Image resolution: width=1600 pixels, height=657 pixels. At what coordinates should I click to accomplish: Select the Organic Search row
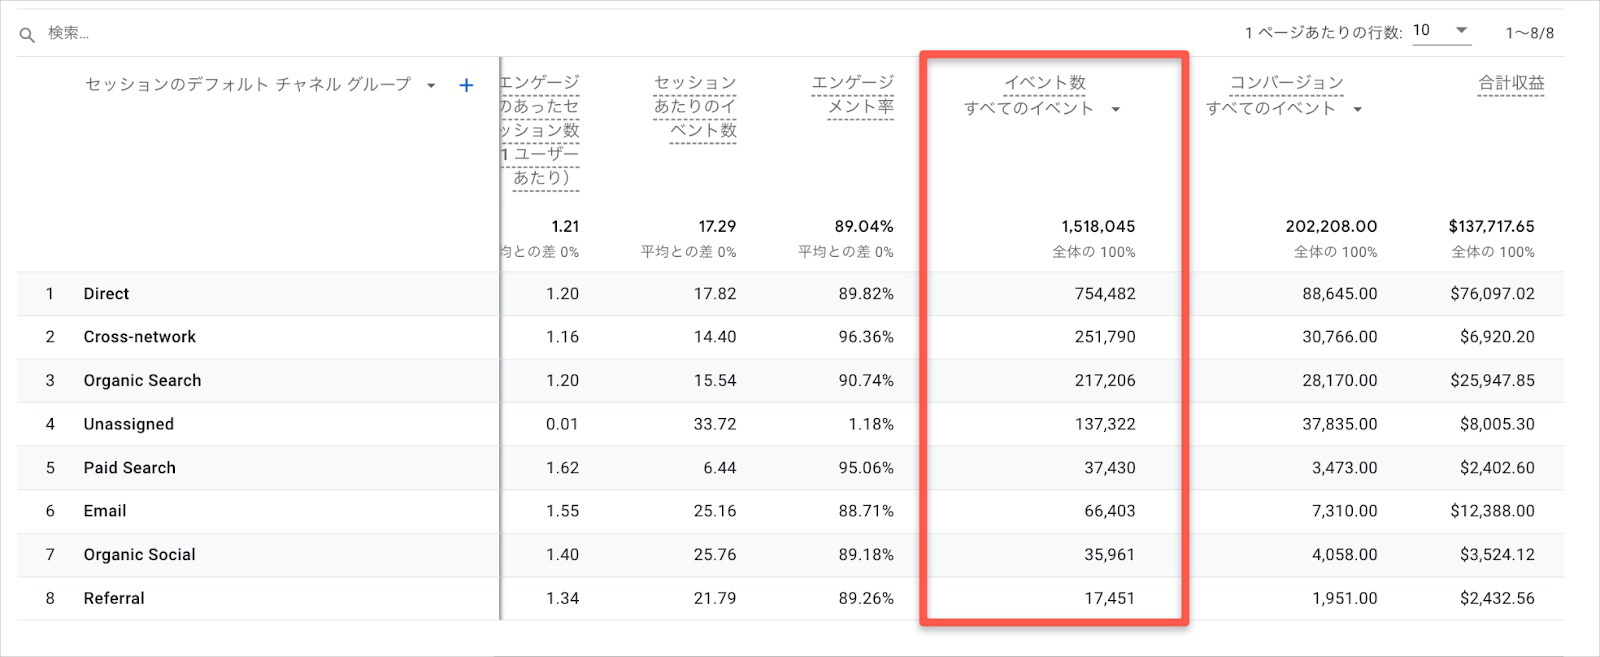coord(142,381)
